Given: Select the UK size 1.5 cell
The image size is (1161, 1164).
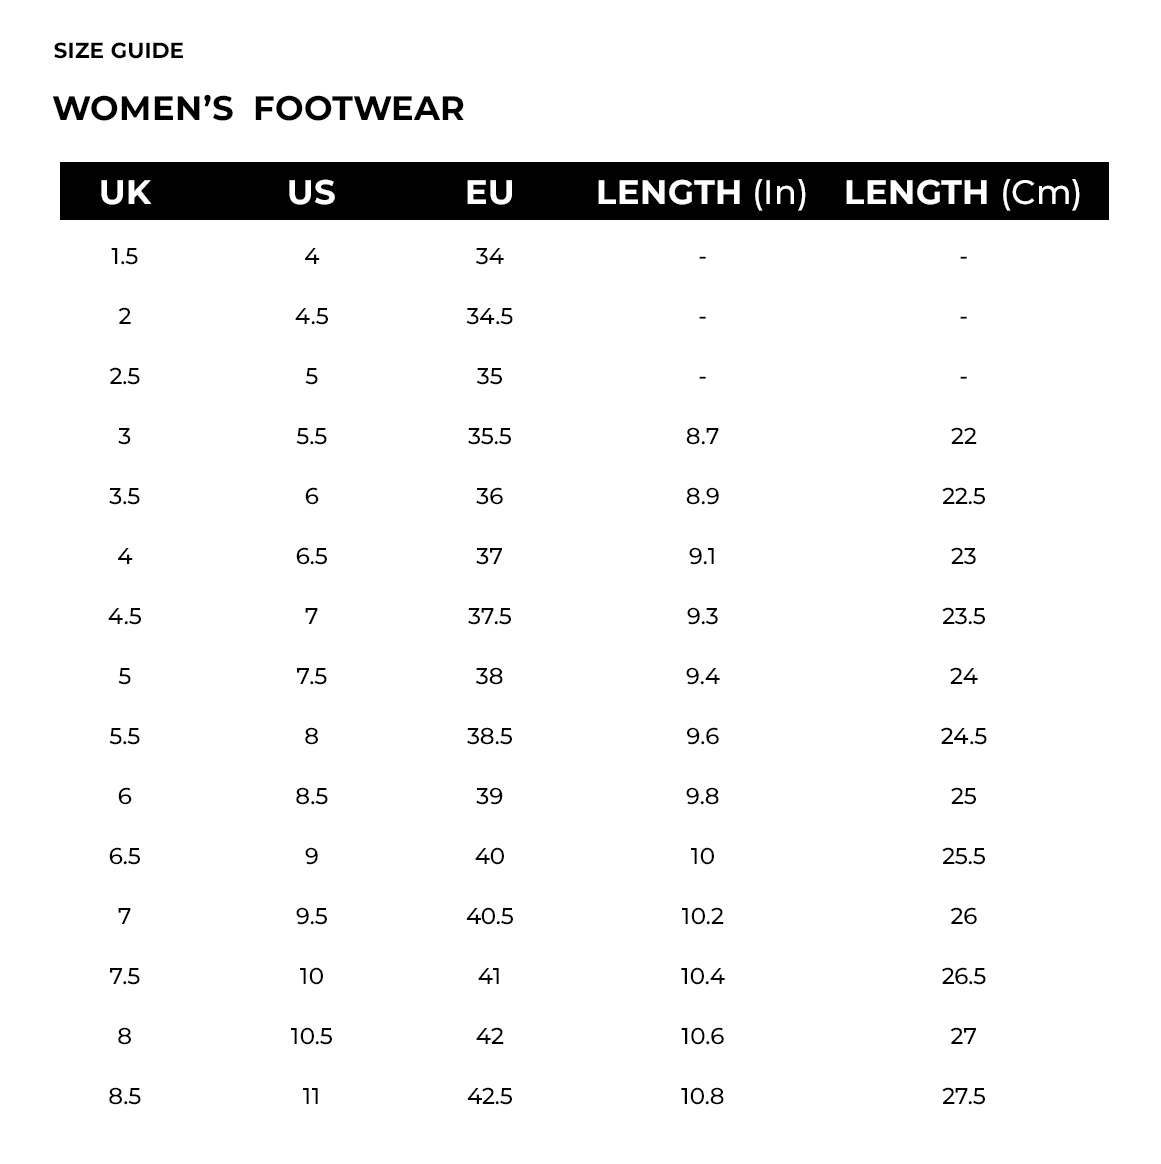Looking at the screenshot, I should [x=124, y=257].
